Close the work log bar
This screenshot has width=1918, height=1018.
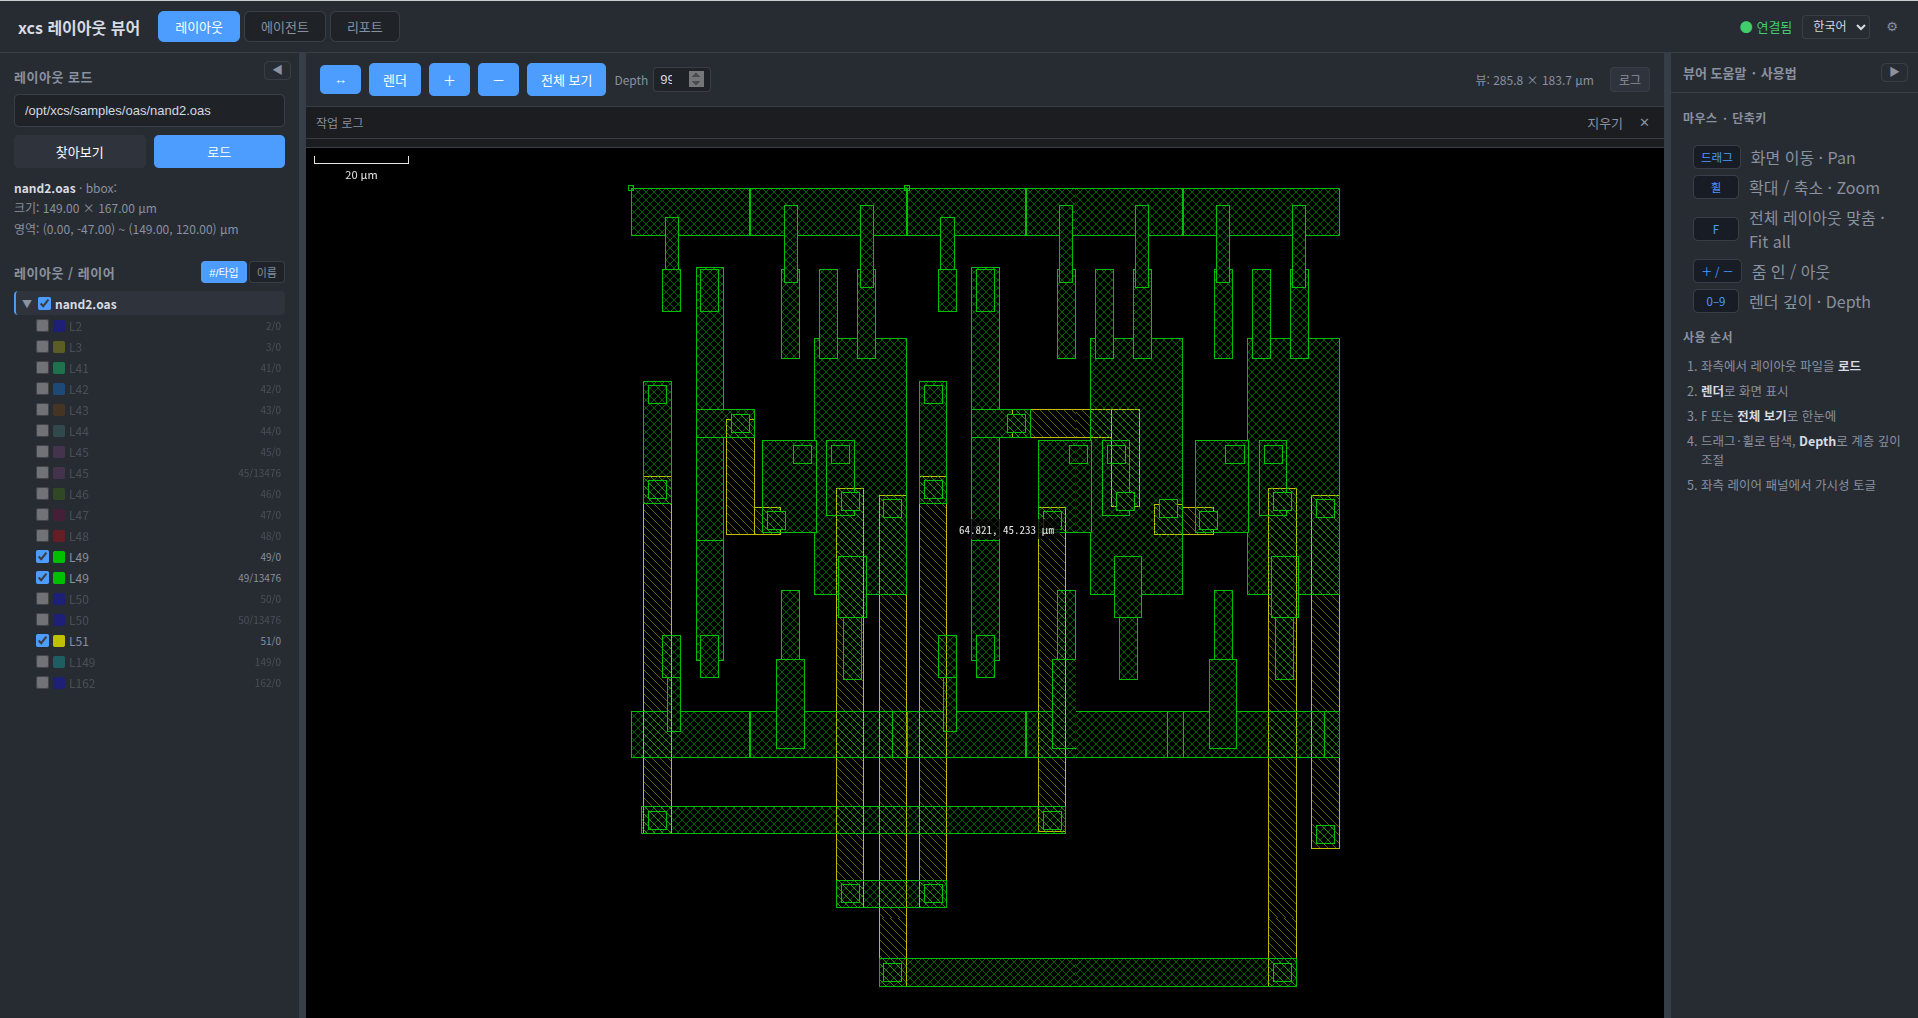pyautogui.click(x=1644, y=122)
